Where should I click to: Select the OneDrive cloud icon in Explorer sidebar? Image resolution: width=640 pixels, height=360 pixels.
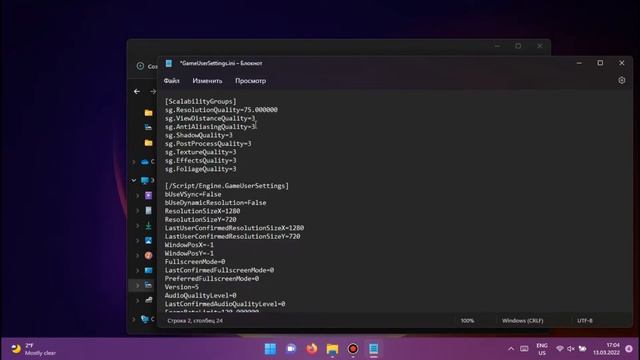tap(145, 162)
